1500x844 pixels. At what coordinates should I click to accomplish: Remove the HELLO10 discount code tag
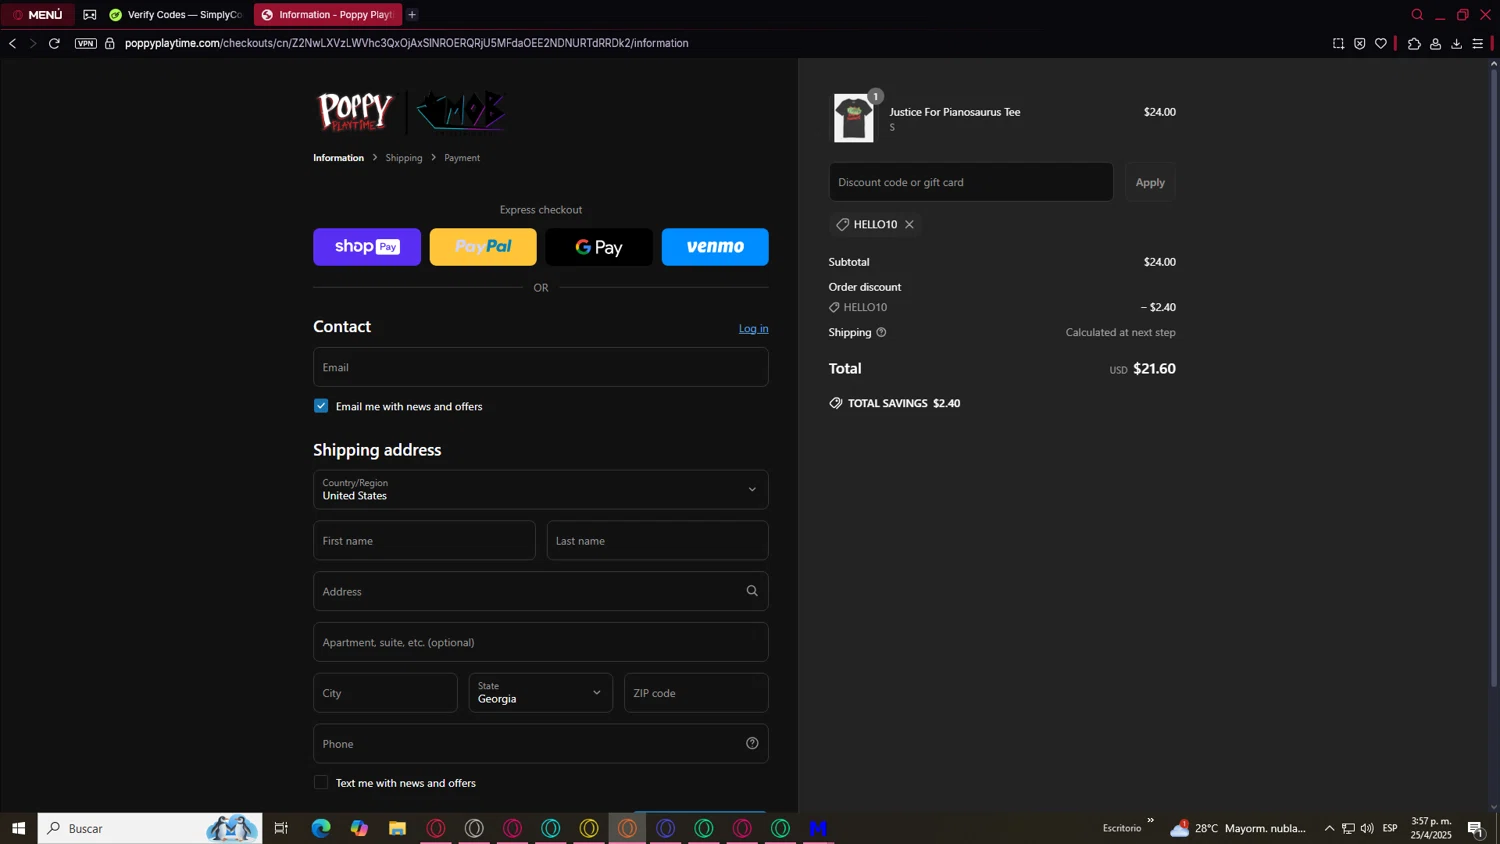909,225
